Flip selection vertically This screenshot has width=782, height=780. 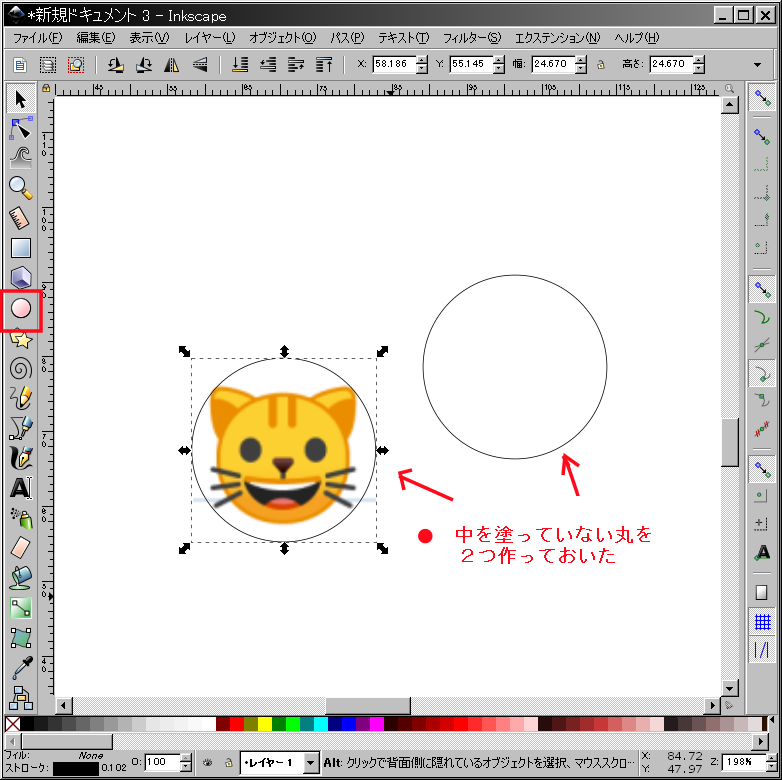(x=199, y=64)
